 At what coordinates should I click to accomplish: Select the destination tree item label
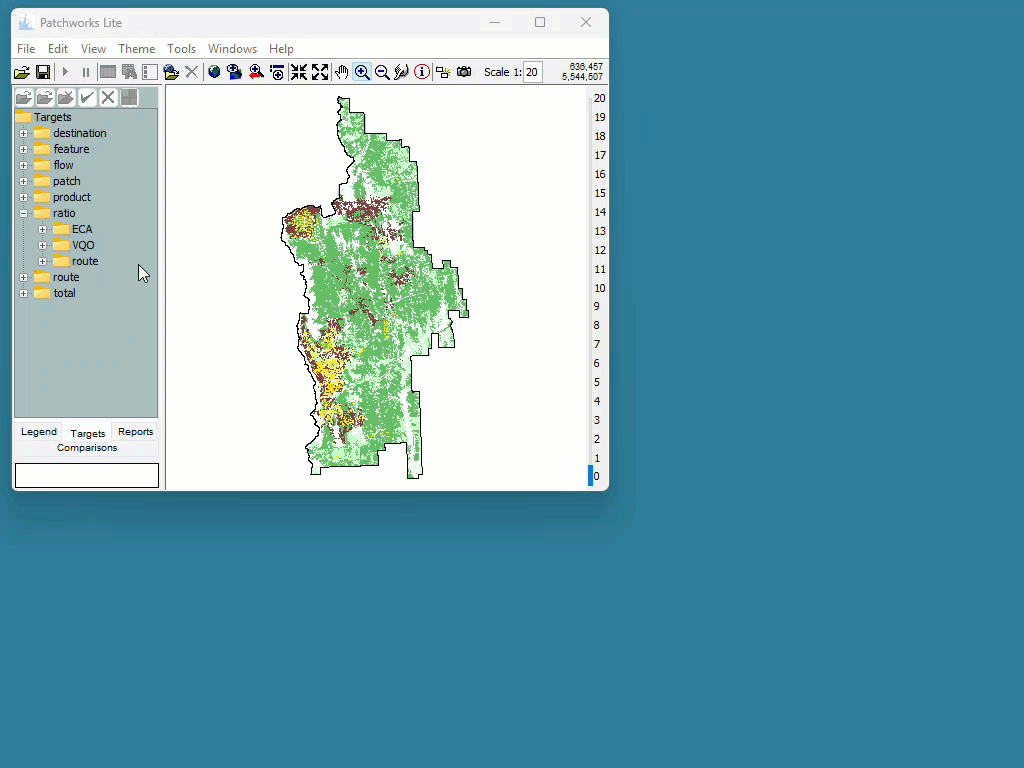[x=80, y=133]
